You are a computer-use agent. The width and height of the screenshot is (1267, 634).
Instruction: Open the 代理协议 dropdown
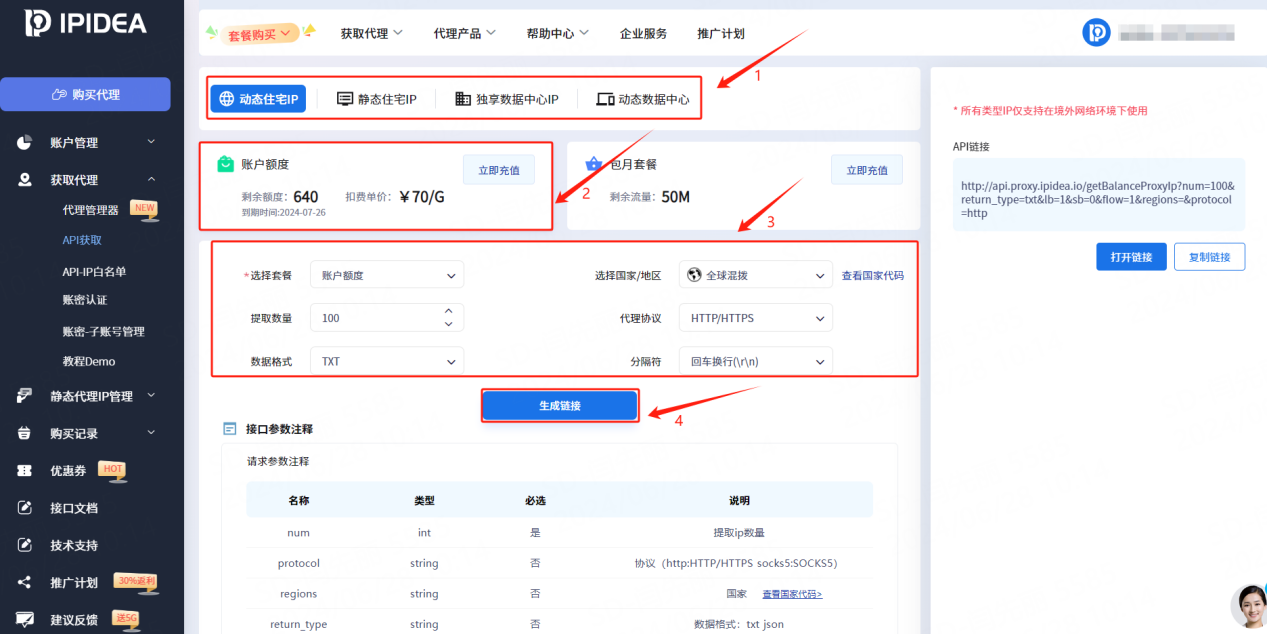pyautogui.click(x=755, y=318)
